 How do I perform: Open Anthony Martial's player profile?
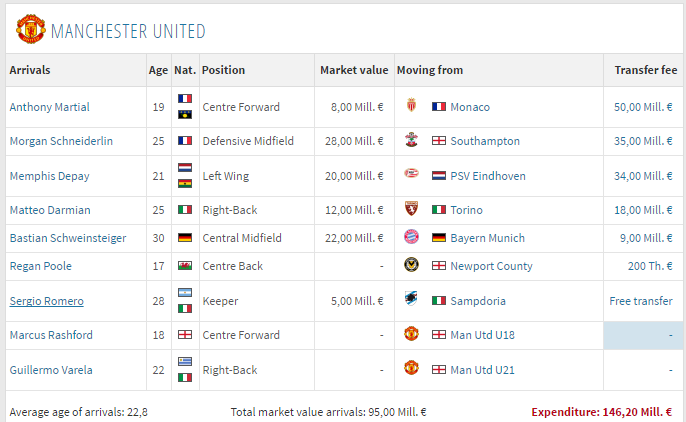(49, 107)
